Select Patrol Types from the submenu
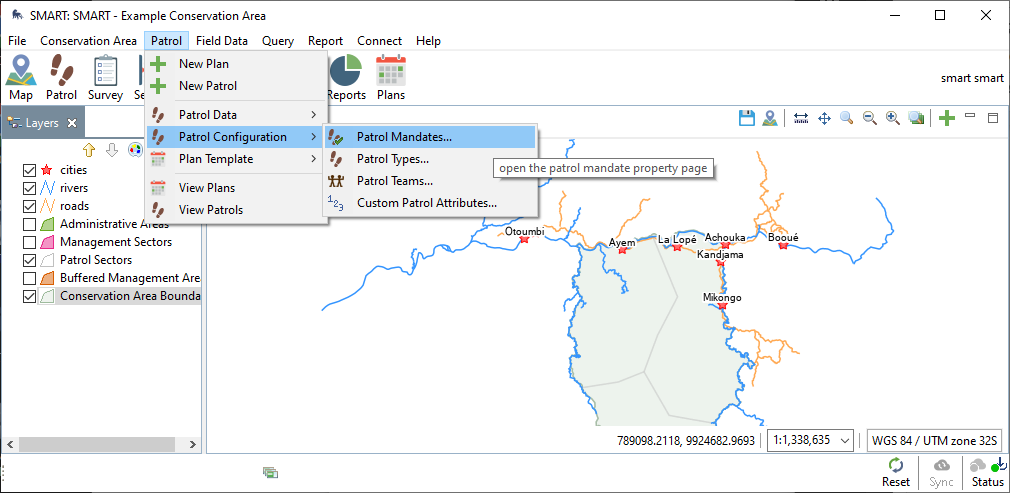1010x493 pixels. (392, 159)
